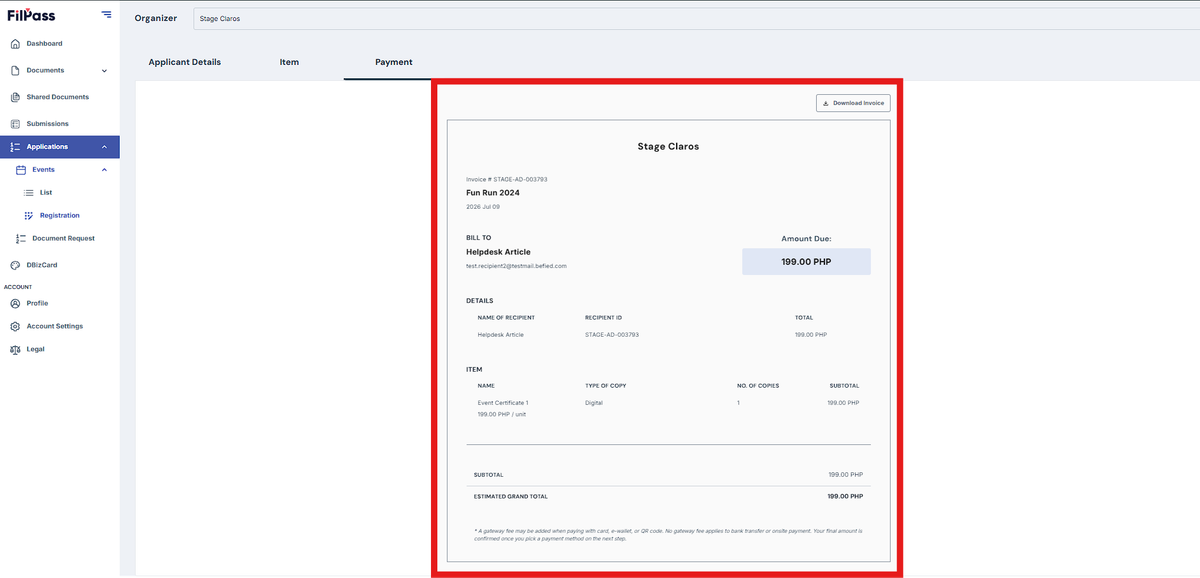The width and height of the screenshot is (1200, 578).
Task: Expand the Documents submenu chevron
Action: point(104,71)
